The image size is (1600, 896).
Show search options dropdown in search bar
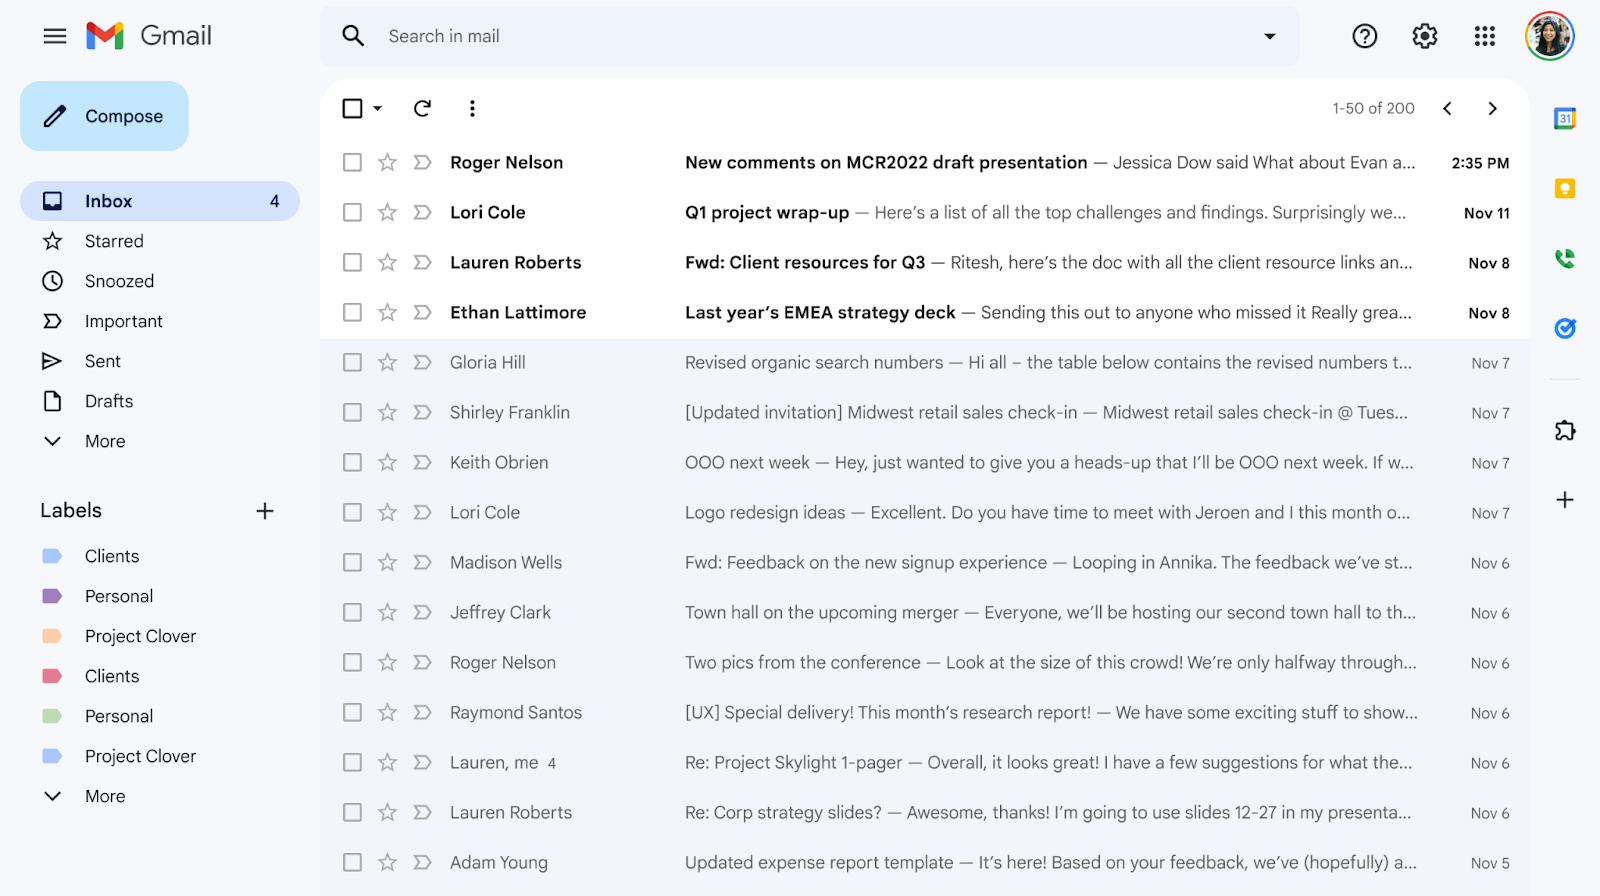(1269, 36)
